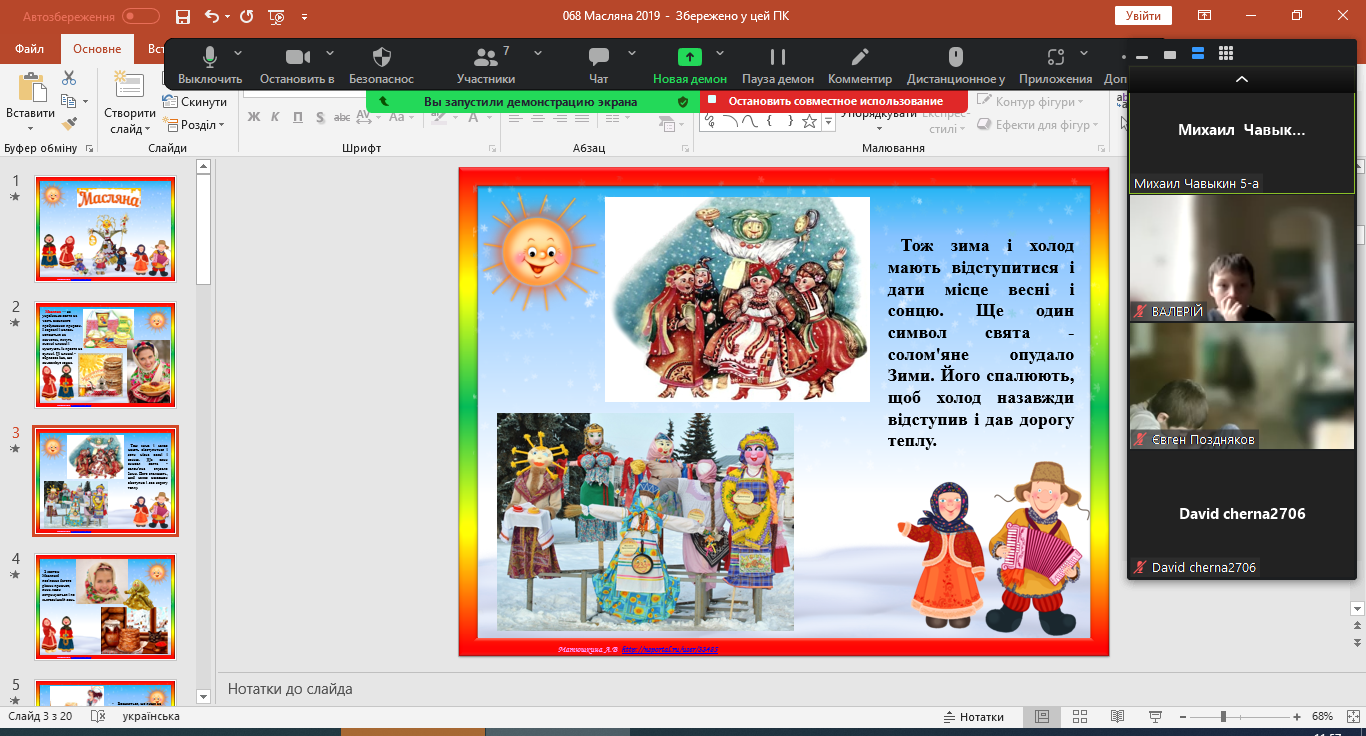This screenshot has height=736, width=1366.
Task: Select slide 1 thumbnail Масляна
Action: pos(106,230)
